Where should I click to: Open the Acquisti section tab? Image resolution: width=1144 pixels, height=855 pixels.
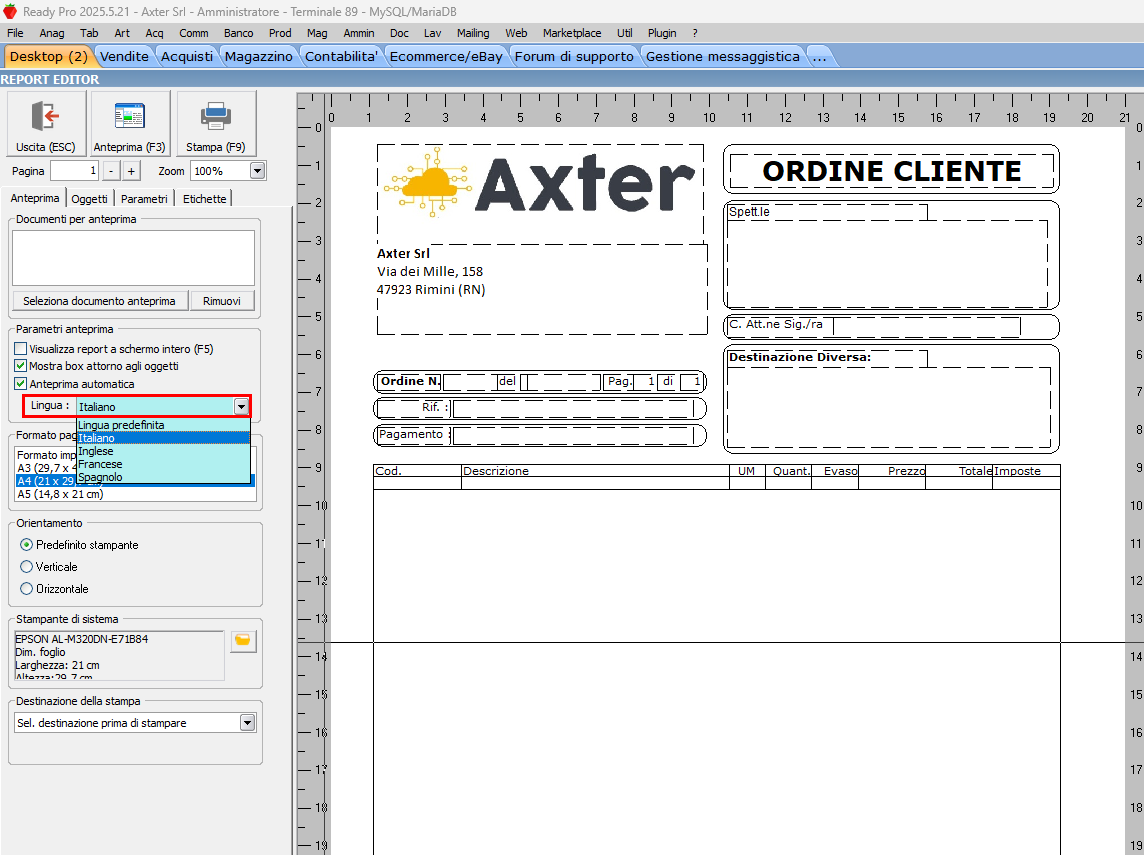click(187, 56)
